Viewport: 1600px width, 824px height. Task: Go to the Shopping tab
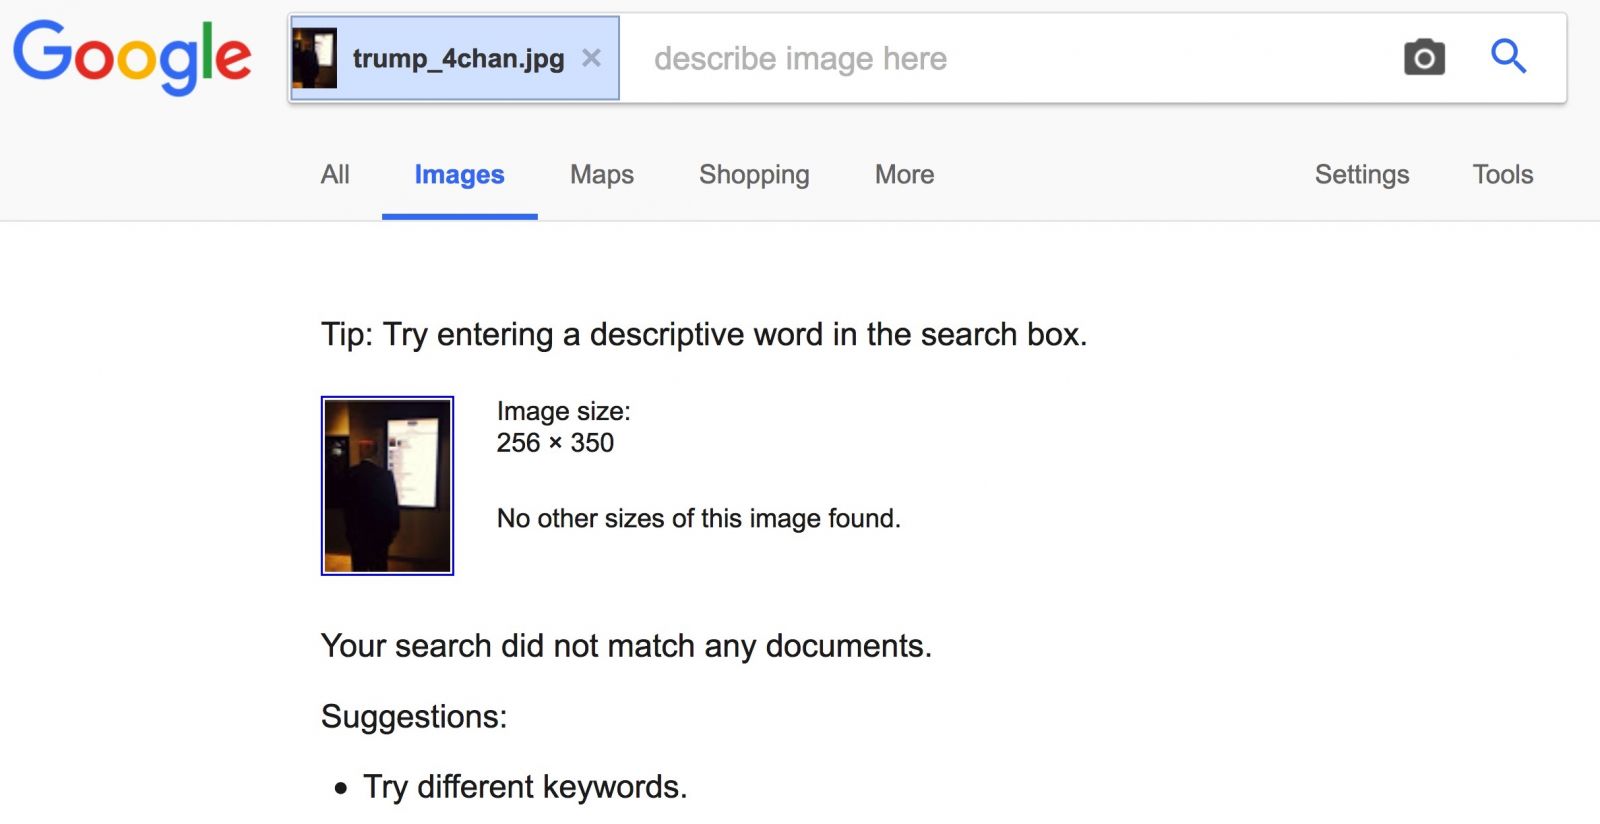pos(754,175)
